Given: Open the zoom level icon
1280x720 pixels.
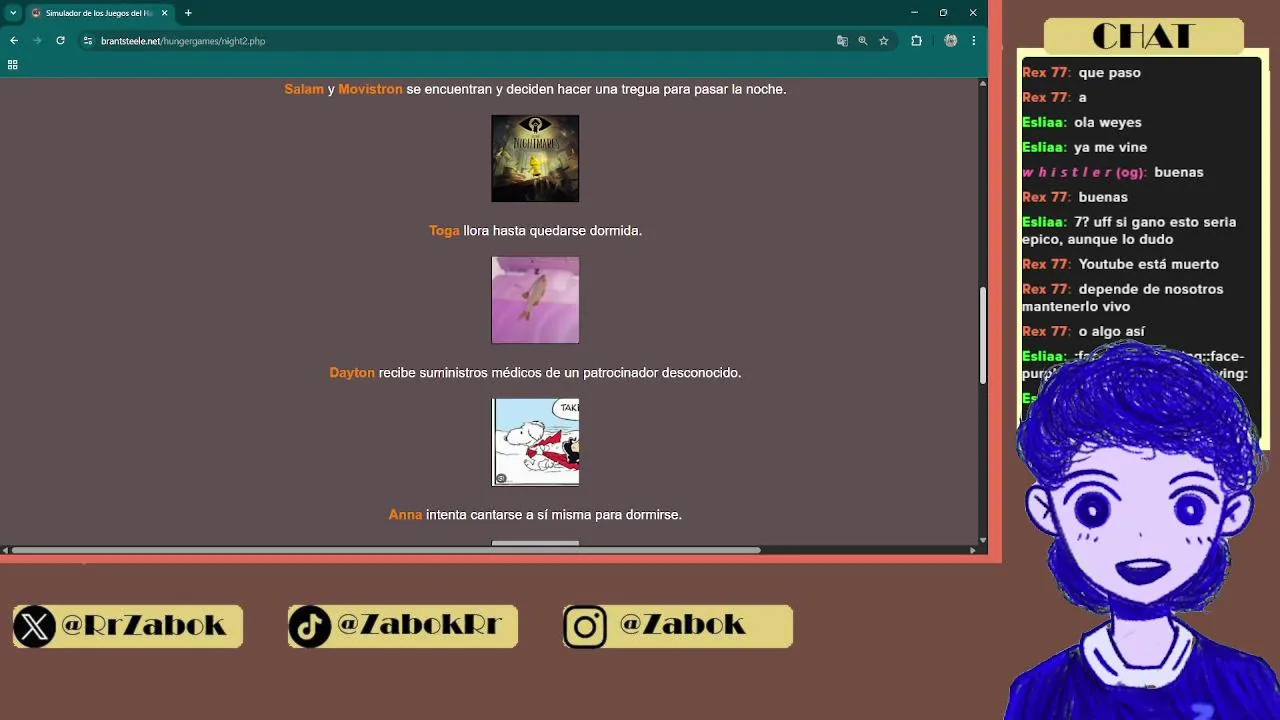Looking at the screenshot, I should coord(863,41).
